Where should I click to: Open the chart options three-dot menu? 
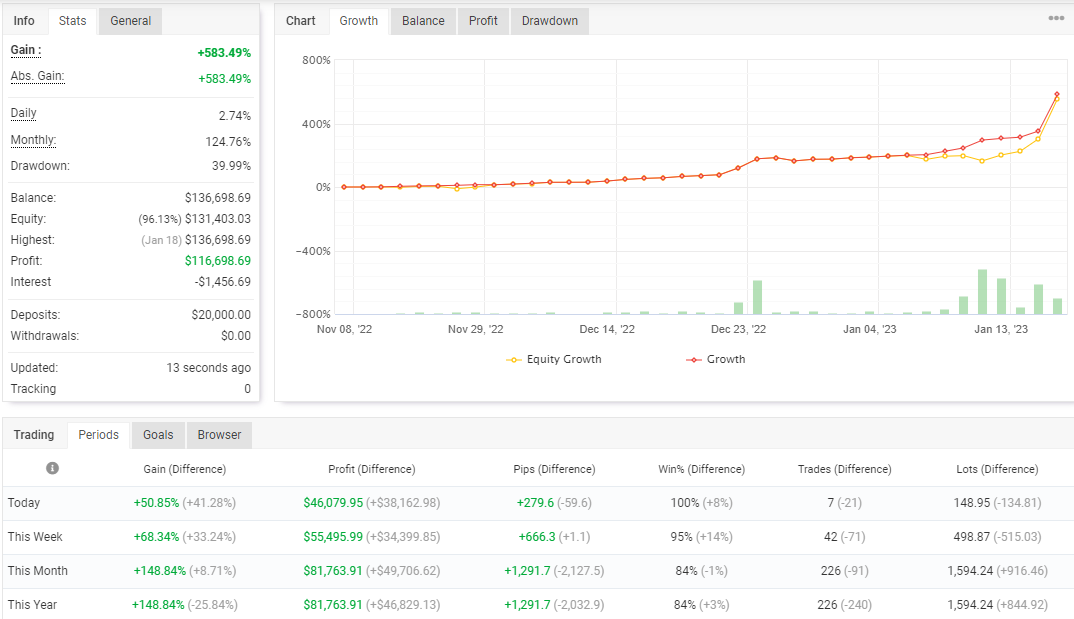click(1056, 18)
